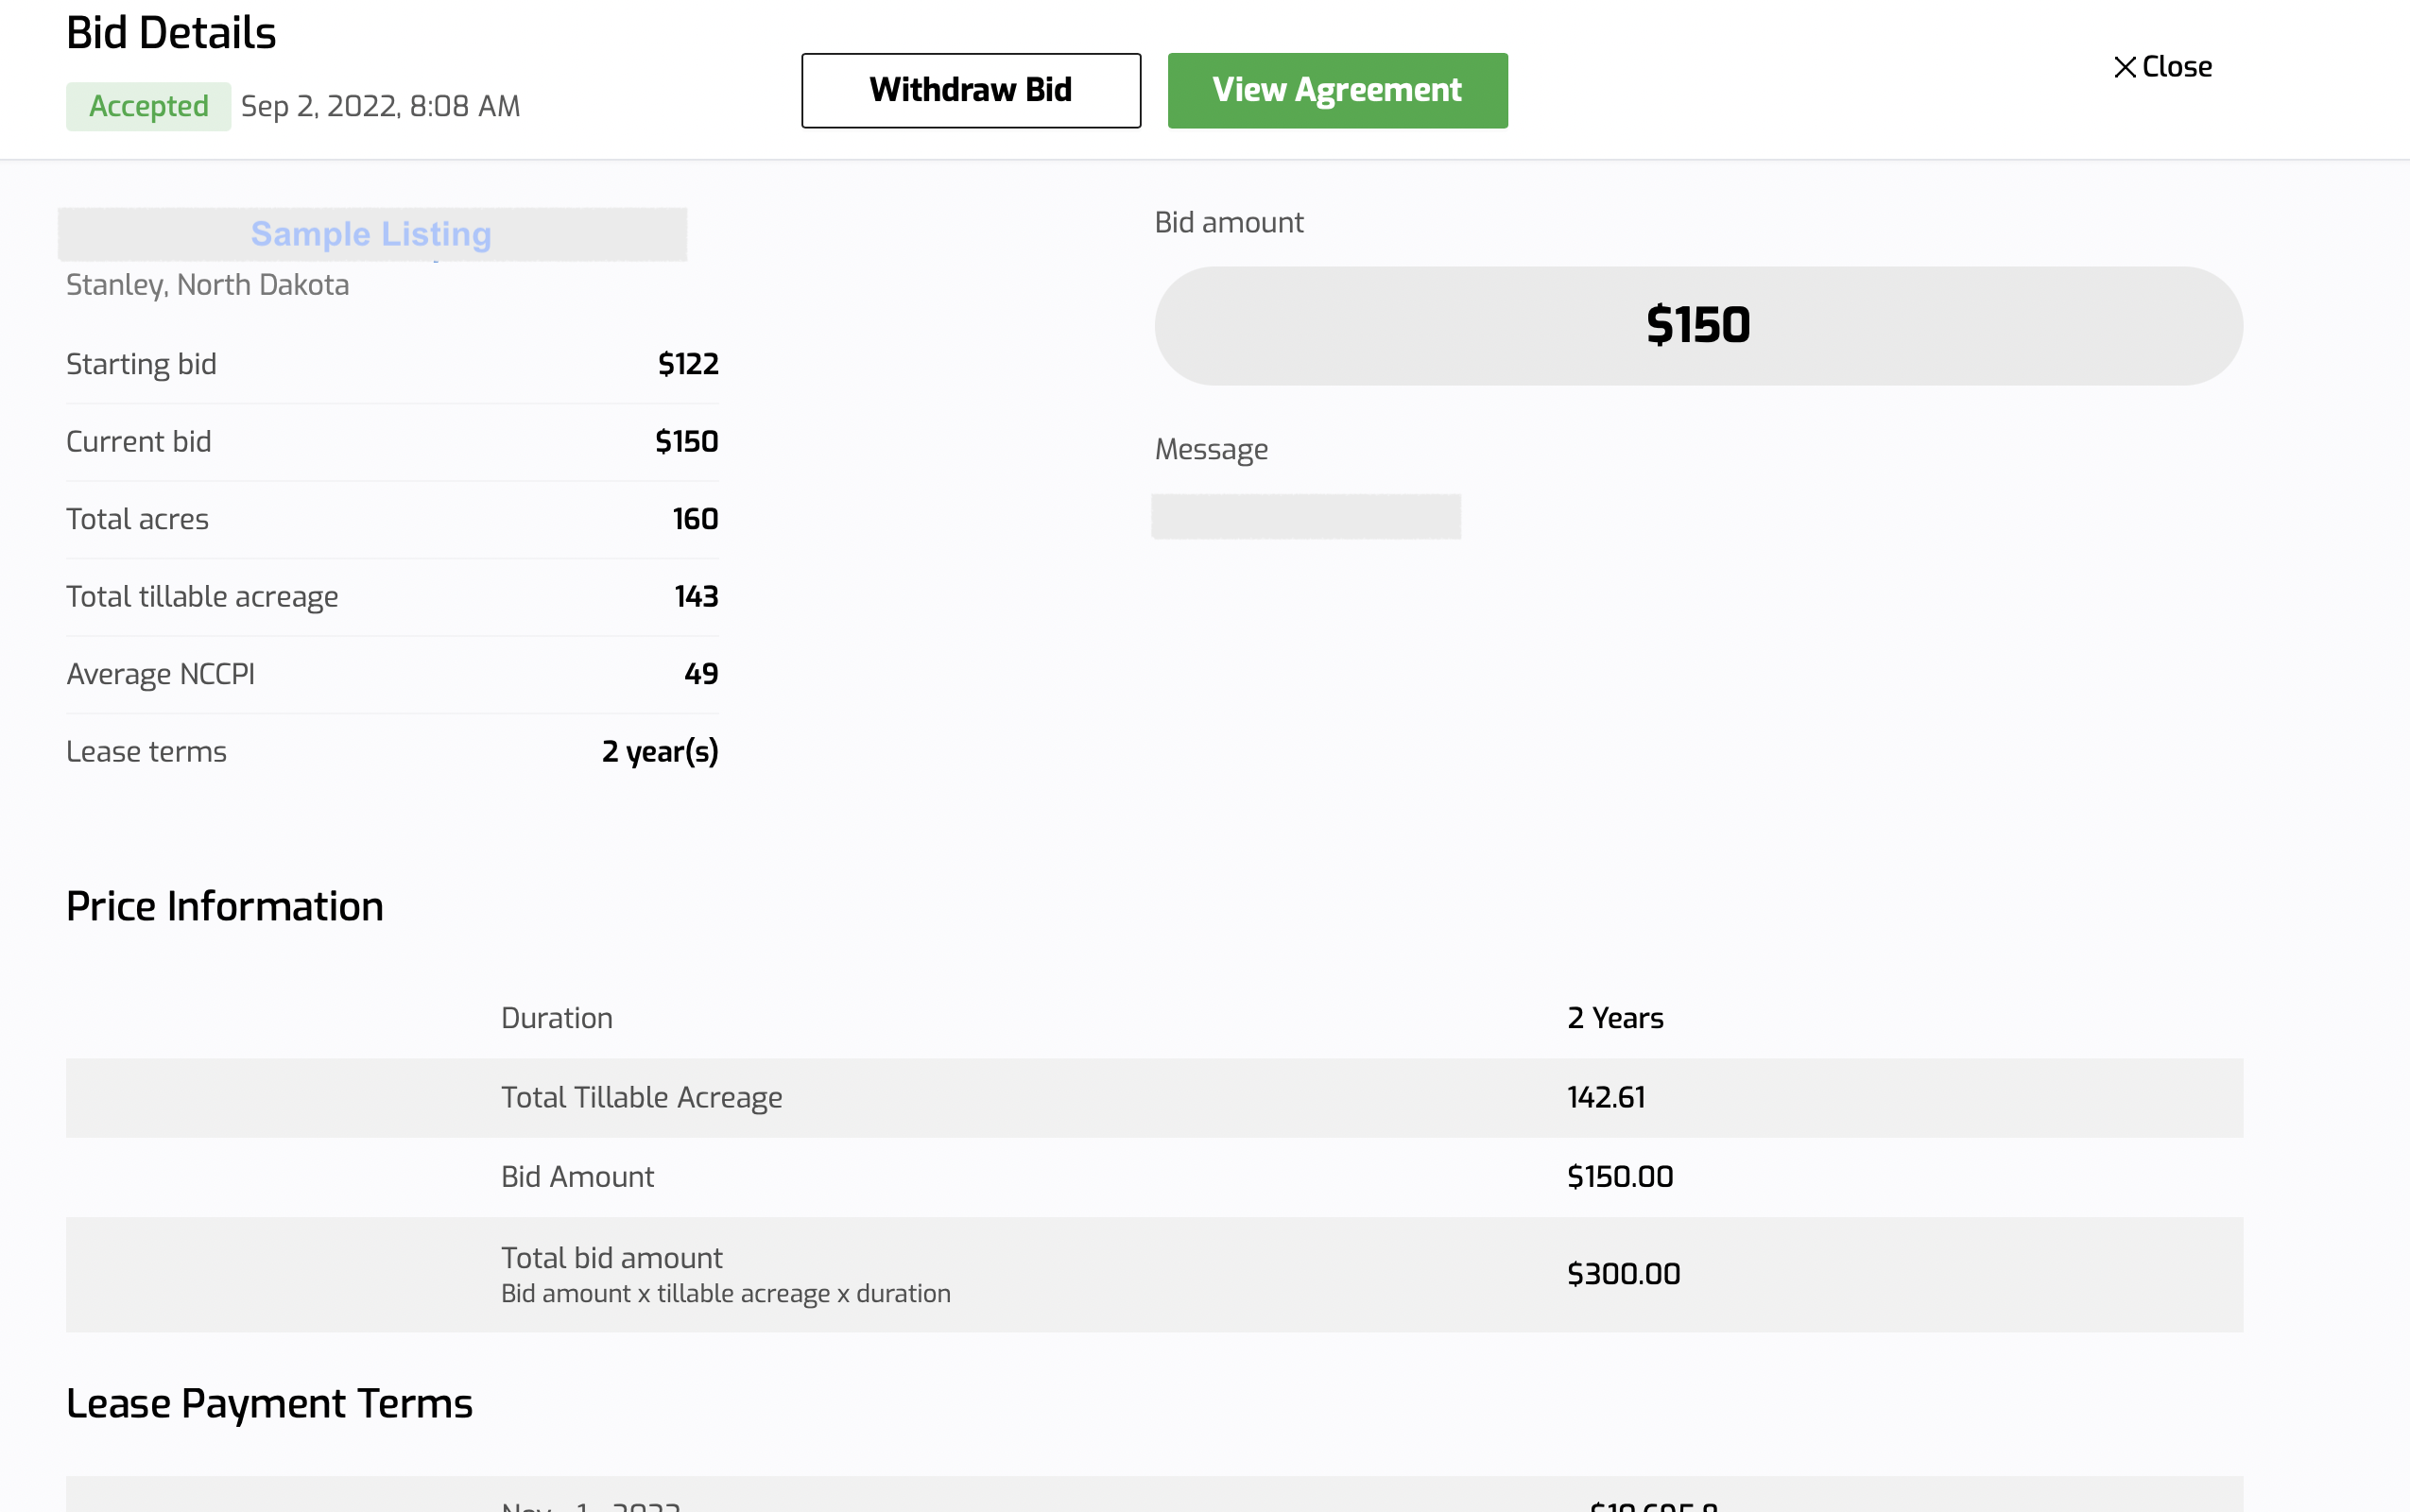2410x1512 pixels.
Task: Click the Duration 2 Years row
Action: pos(1154,1018)
